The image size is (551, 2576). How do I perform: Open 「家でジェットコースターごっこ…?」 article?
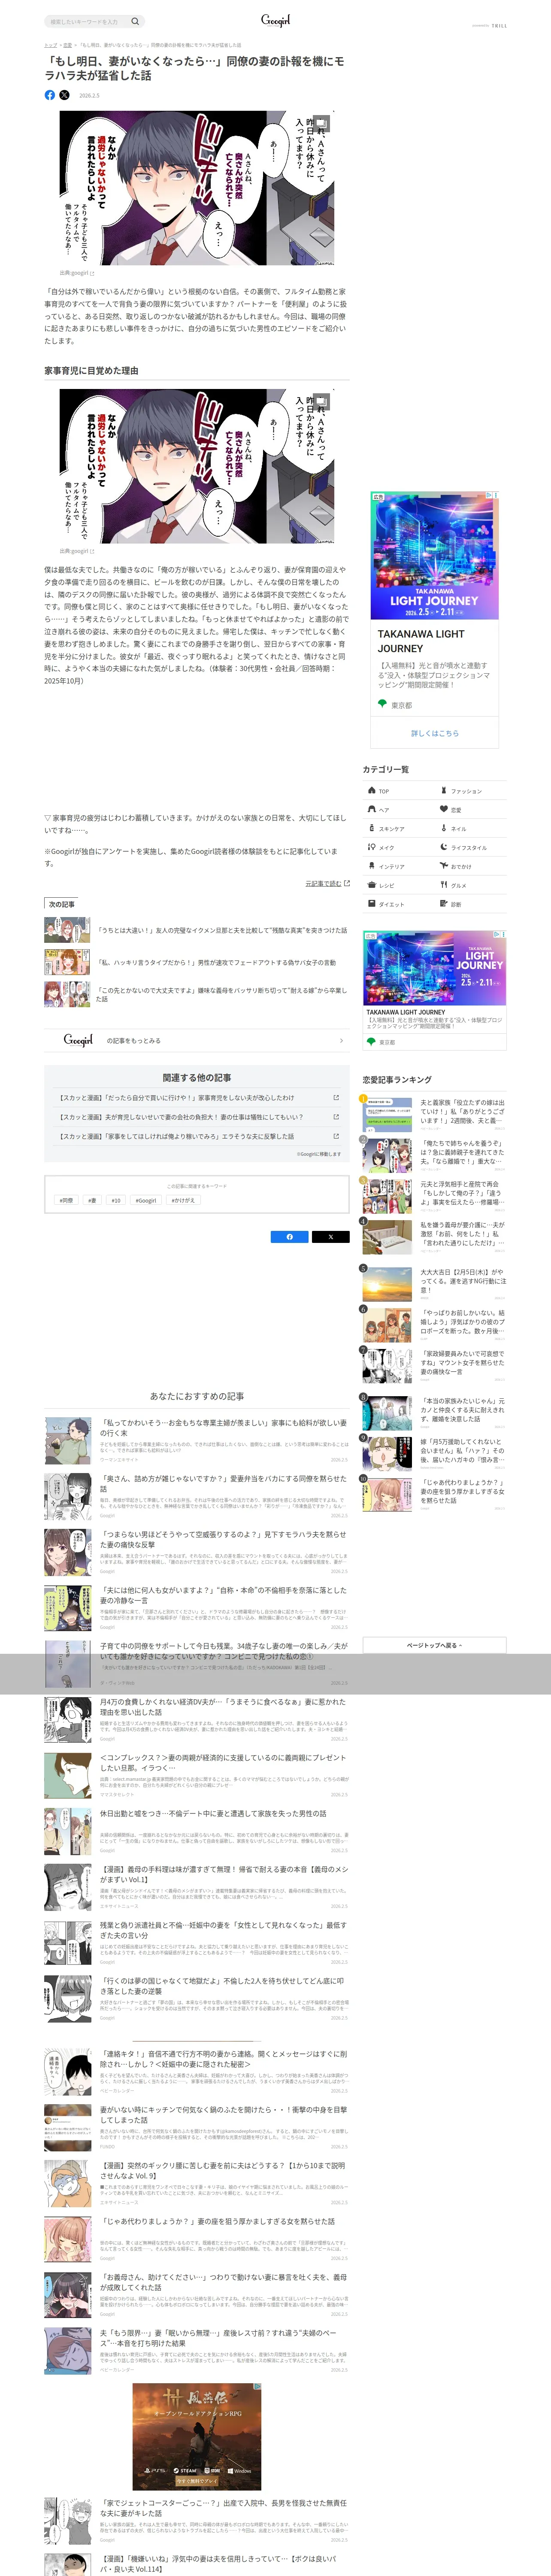pyautogui.click(x=196, y=2522)
